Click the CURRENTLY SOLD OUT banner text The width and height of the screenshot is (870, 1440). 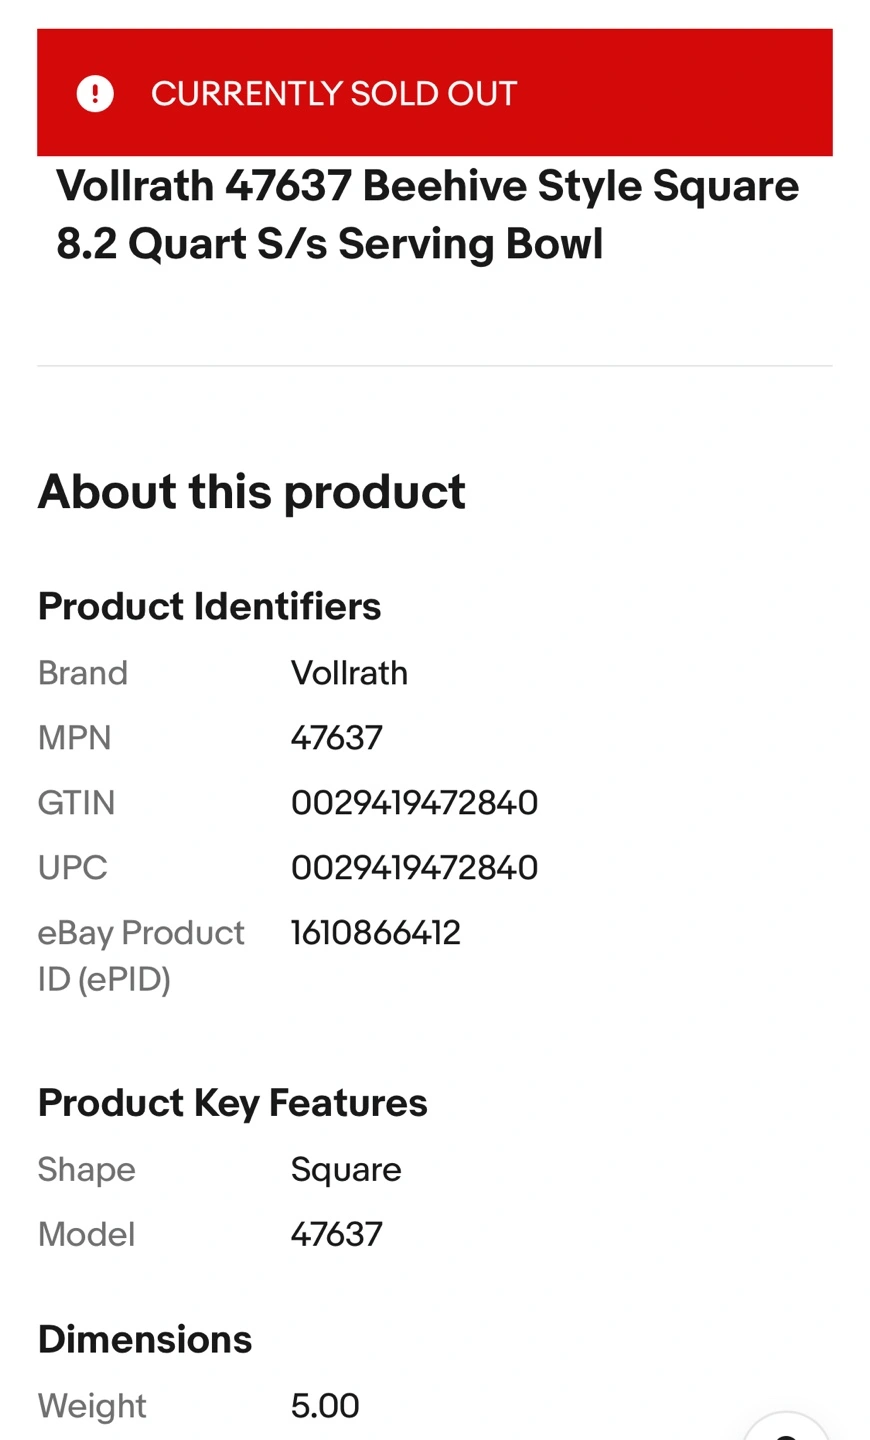(334, 94)
